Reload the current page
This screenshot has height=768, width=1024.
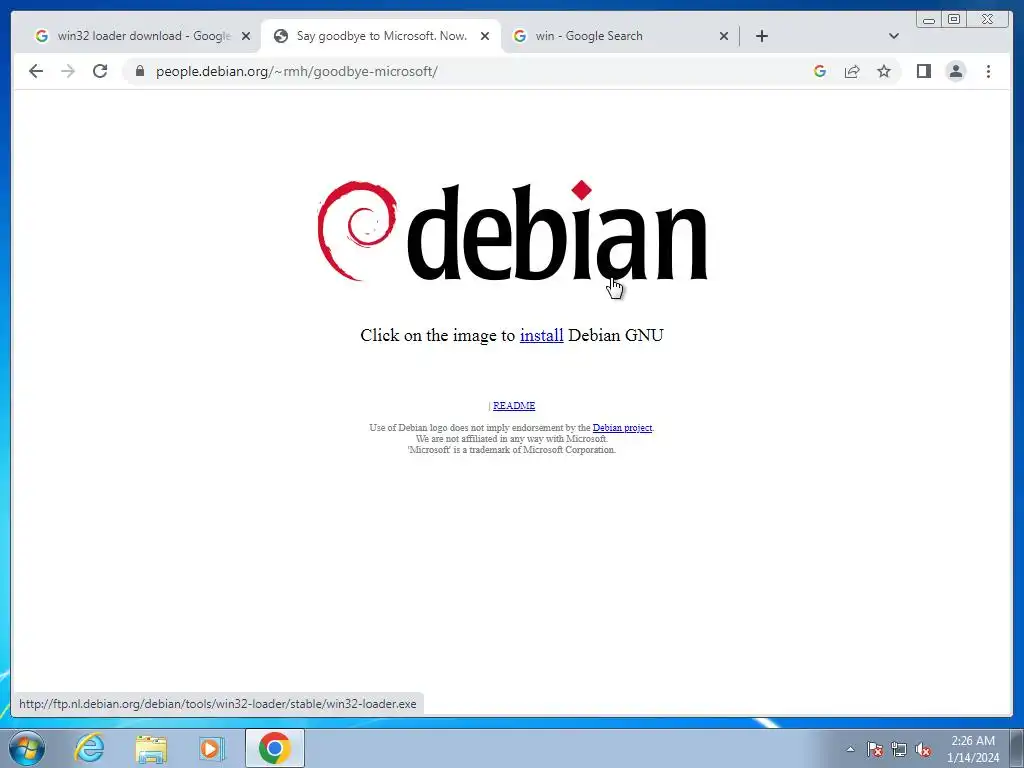100,71
